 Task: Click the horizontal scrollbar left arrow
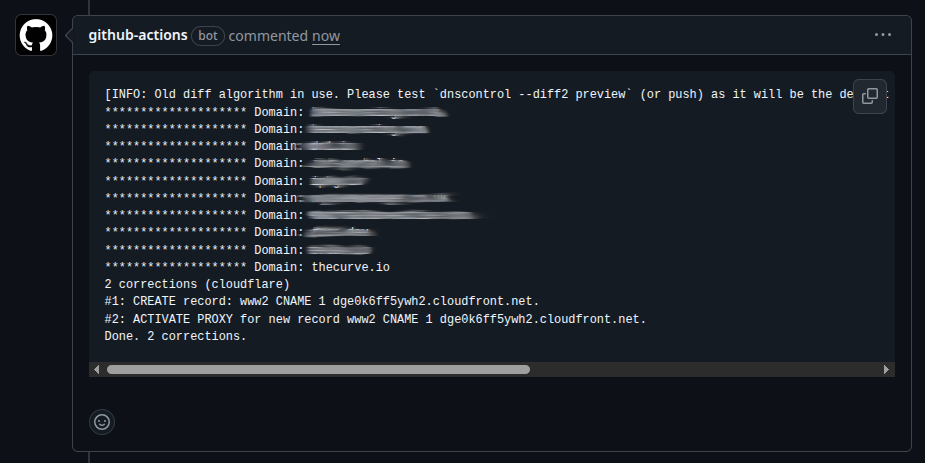click(x=97, y=370)
